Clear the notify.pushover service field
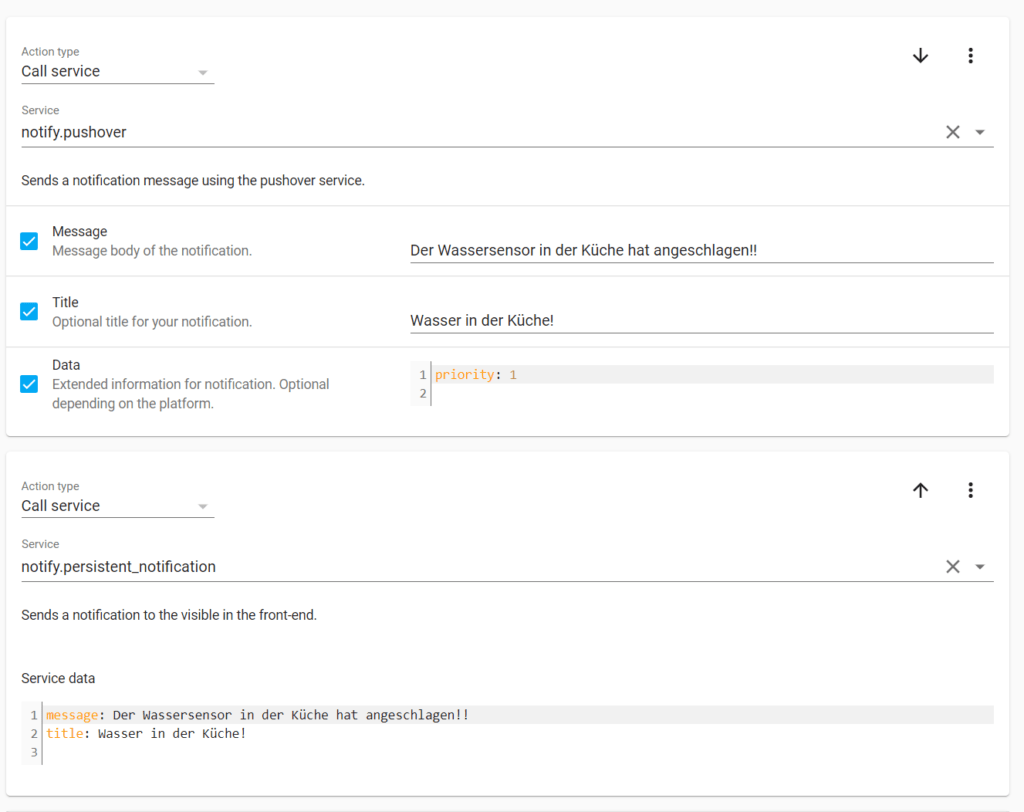This screenshot has width=1024, height=812. 953,132
